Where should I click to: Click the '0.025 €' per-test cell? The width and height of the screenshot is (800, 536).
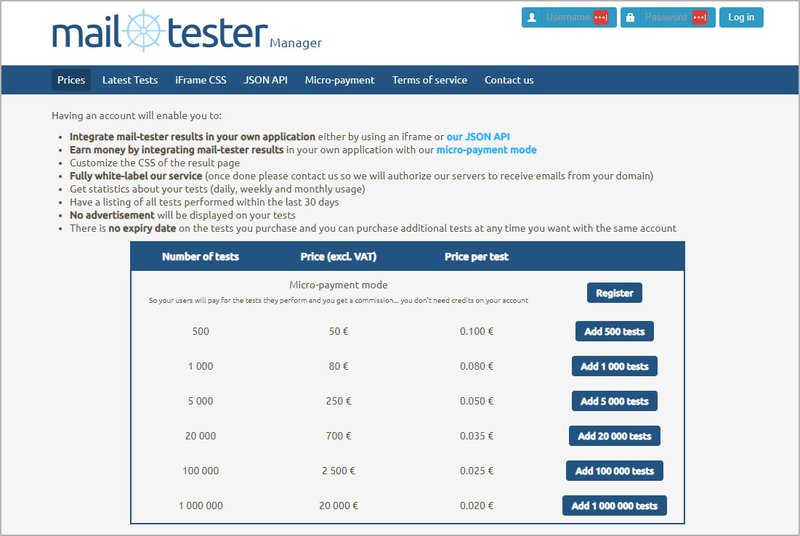(x=477, y=471)
